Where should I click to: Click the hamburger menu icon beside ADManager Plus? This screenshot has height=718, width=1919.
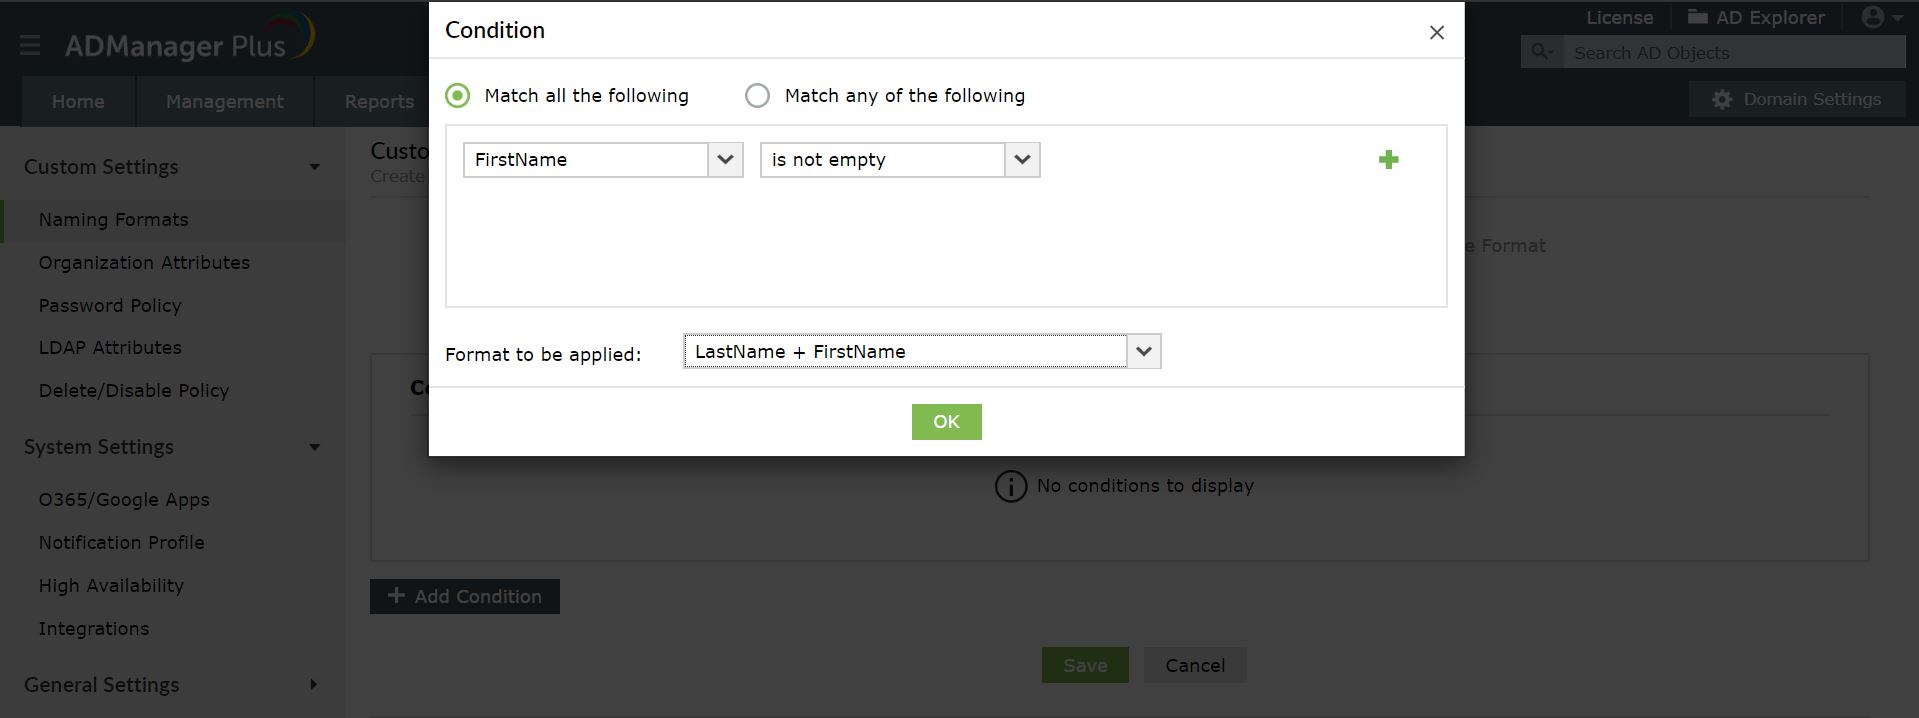click(30, 45)
